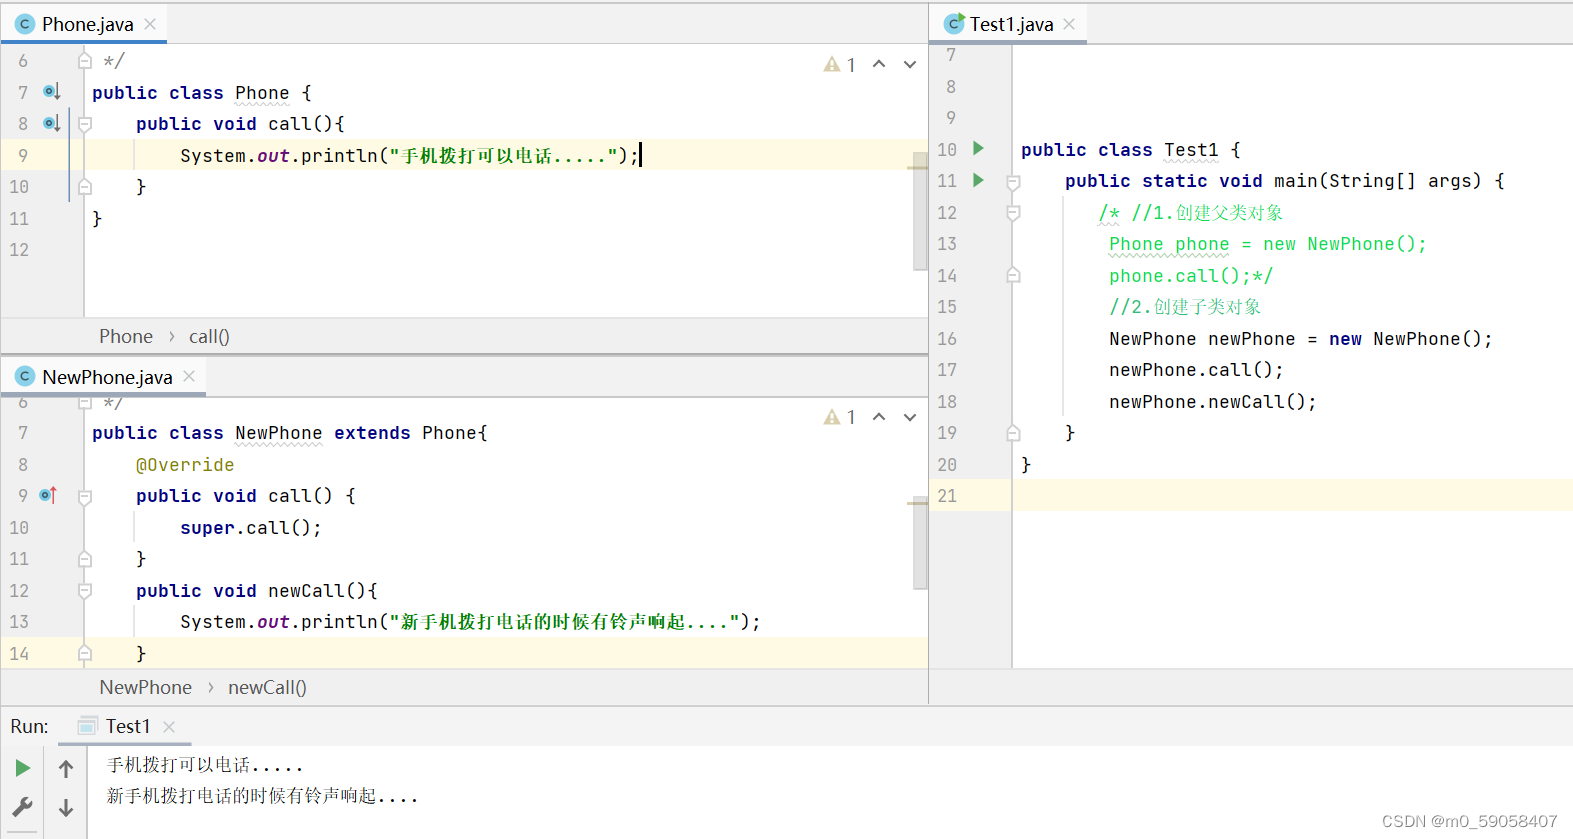Viewport: 1573px width, 839px height.
Task: Open run configuration wrench settings
Action: point(22,806)
